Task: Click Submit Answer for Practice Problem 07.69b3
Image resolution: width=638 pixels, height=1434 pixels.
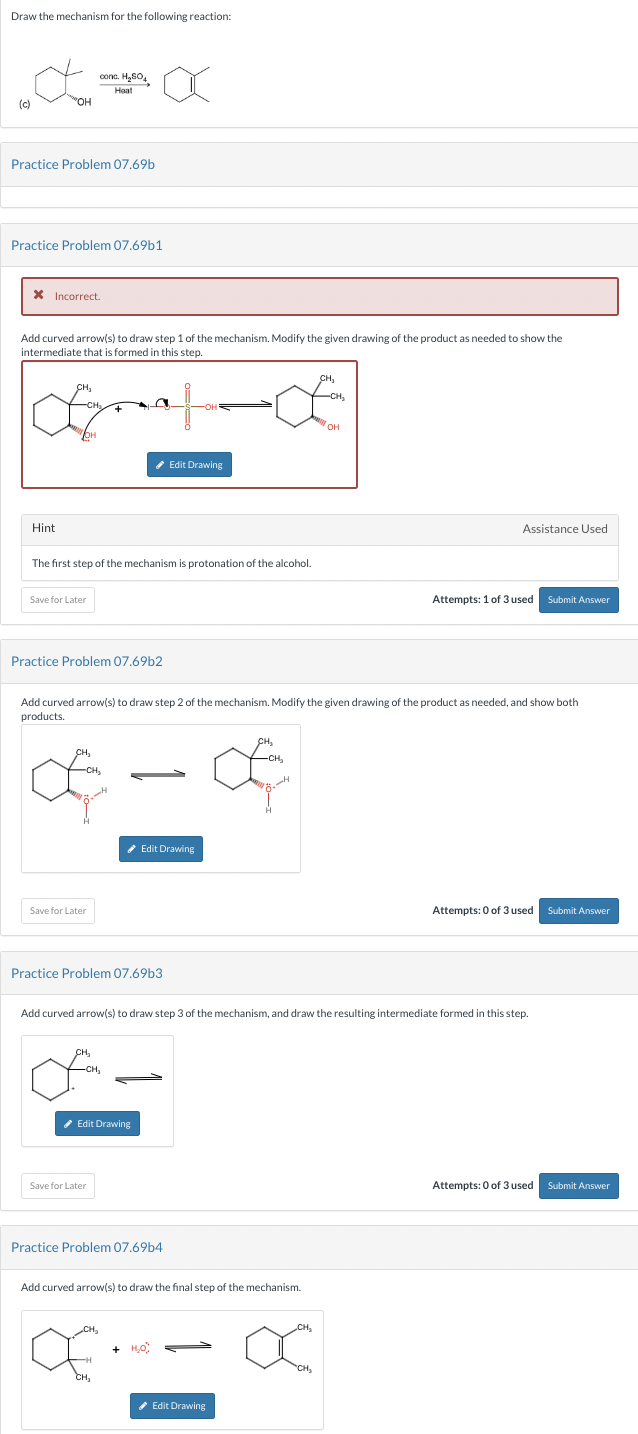Action: click(x=578, y=1185)
